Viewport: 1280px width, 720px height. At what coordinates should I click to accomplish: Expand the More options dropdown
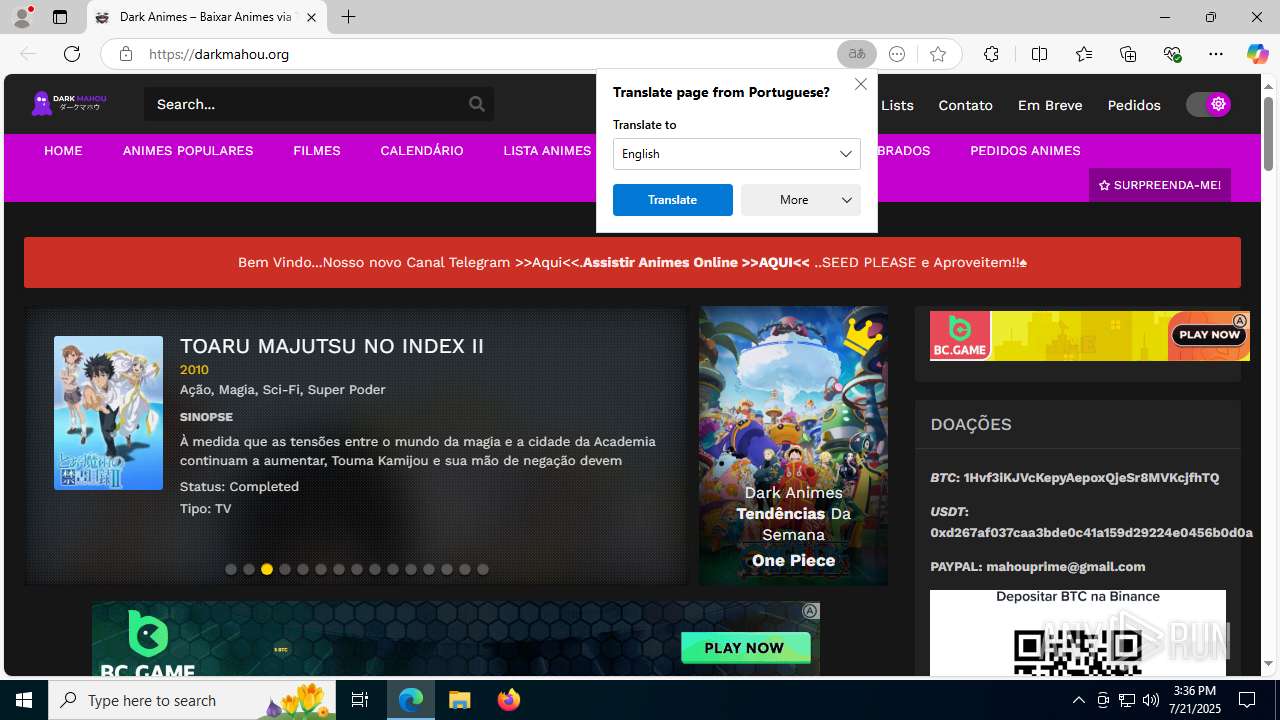801,200
